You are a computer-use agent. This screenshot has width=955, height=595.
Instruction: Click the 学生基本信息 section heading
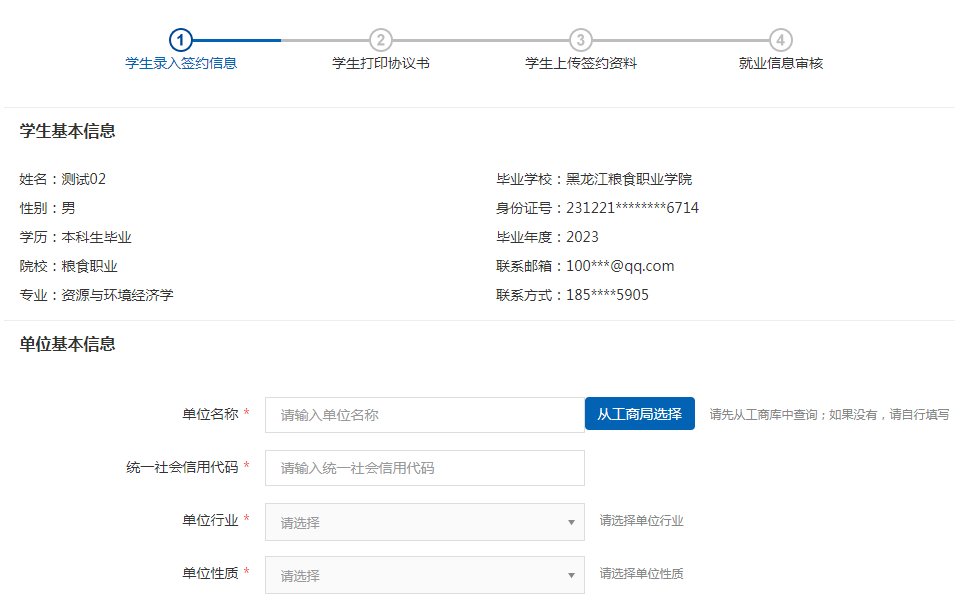tap(68, 131)
